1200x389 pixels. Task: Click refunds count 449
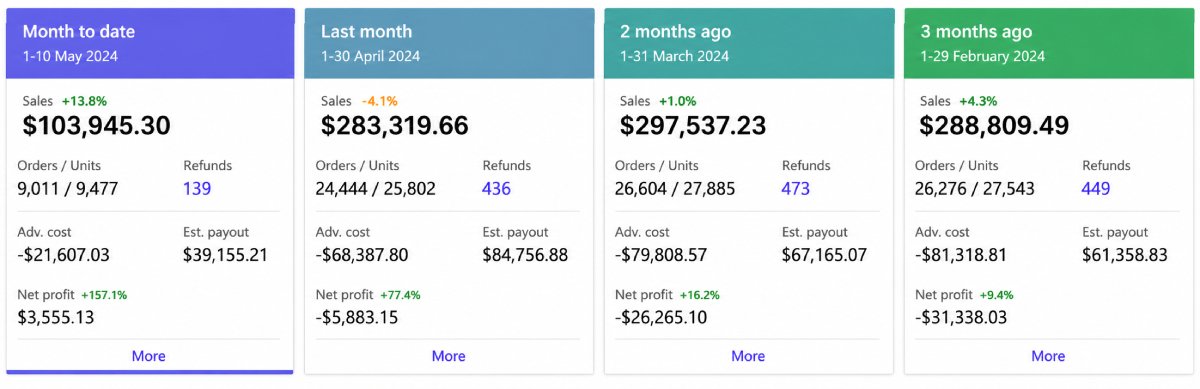[1096, 188]
